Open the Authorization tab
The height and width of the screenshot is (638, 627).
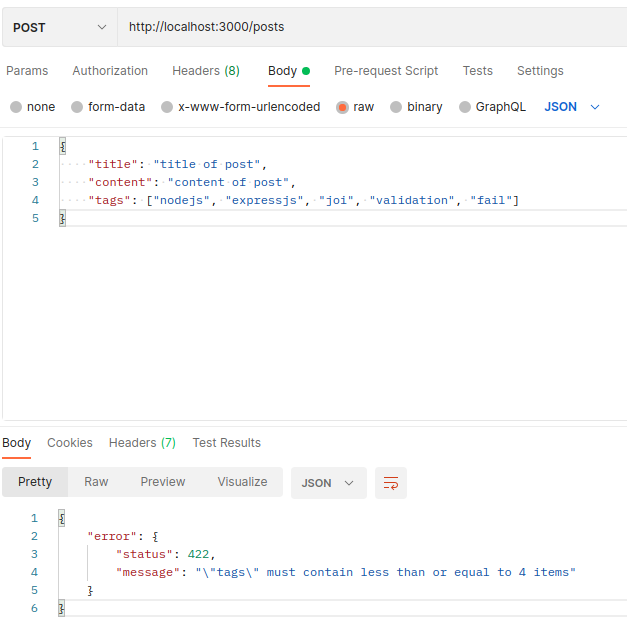(x=110, y=71)
